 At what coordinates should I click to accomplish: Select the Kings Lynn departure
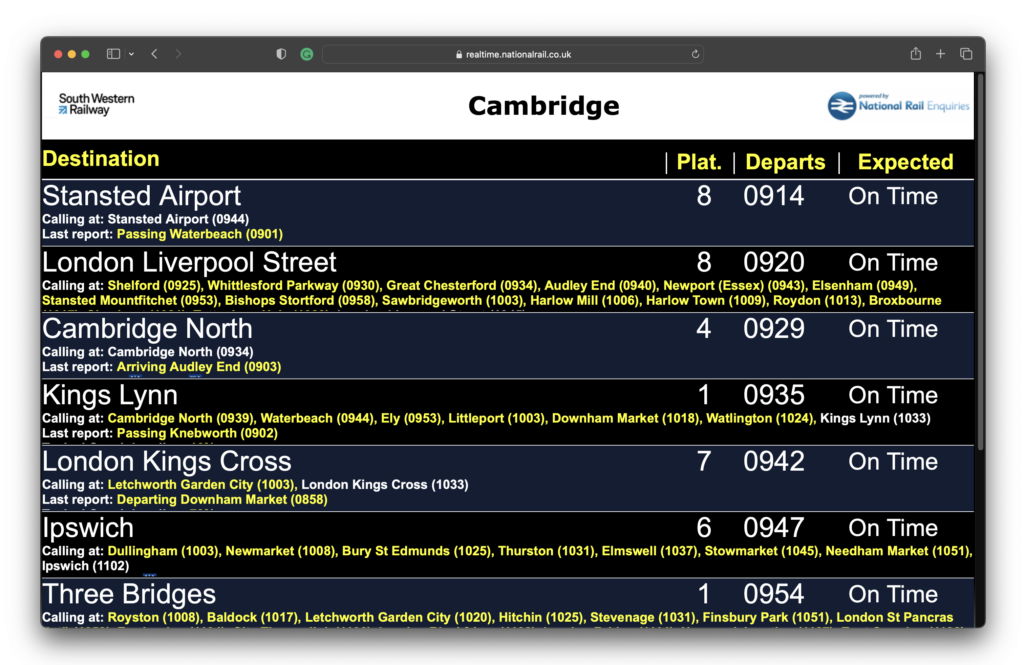coord(109,395)
